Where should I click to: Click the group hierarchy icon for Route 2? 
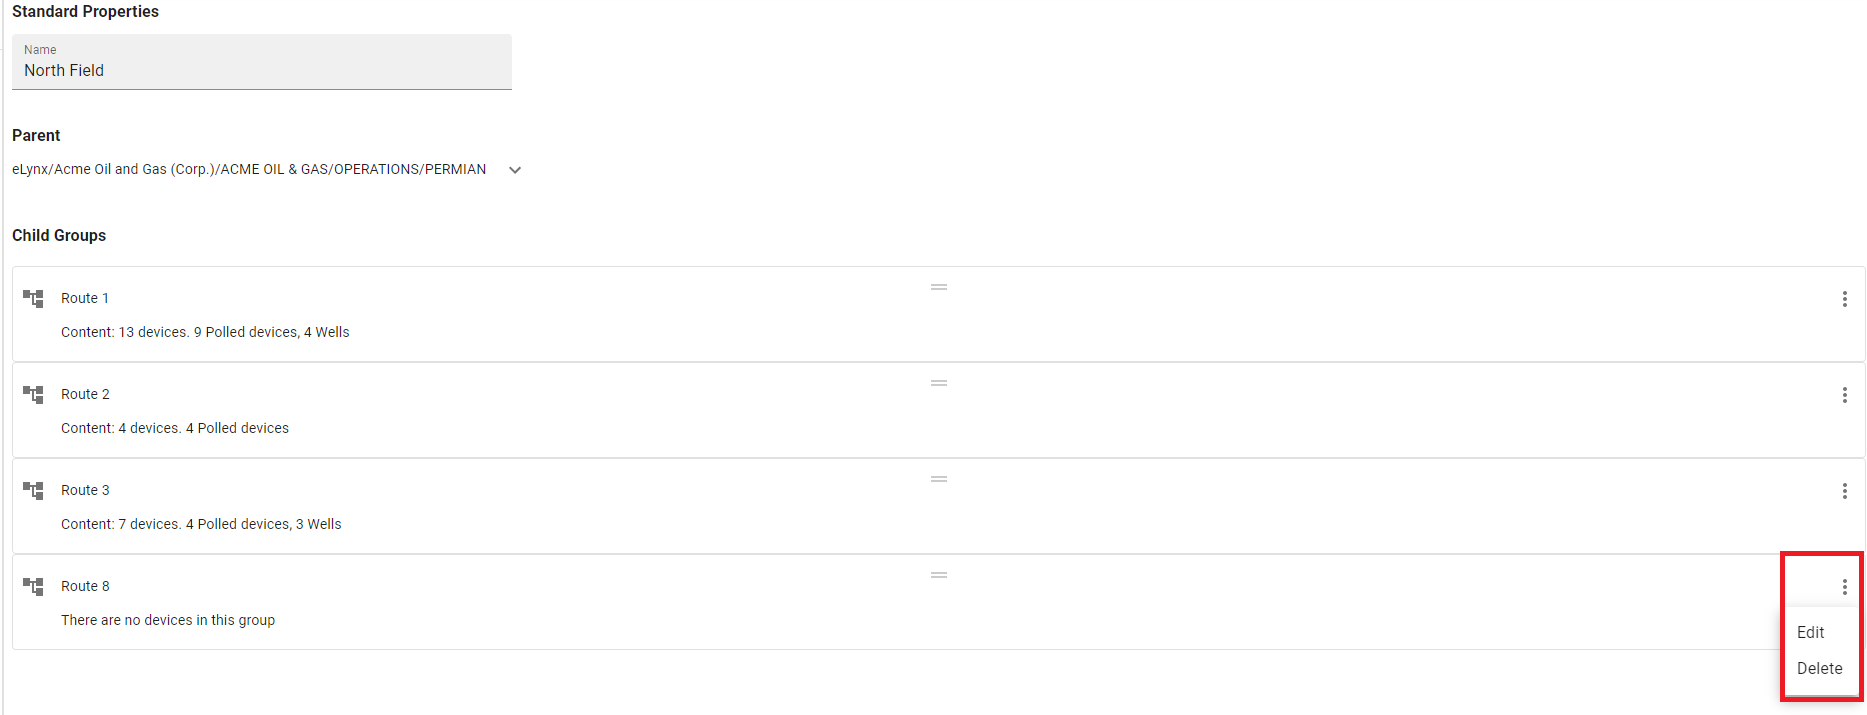tap(34, 394)
